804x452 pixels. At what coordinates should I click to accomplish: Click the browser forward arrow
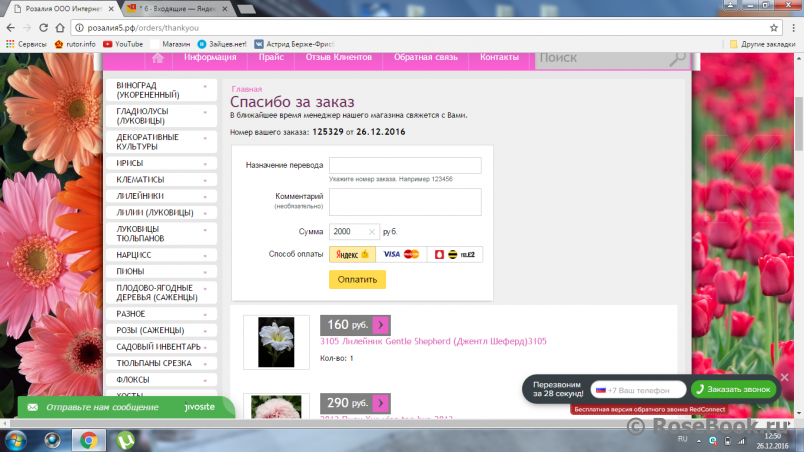(27, 28)
